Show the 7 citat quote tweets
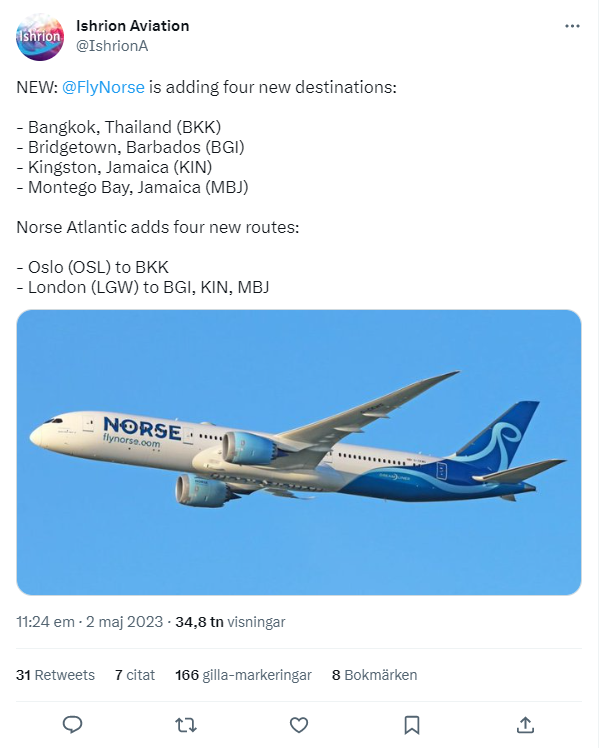 (135, 675)
